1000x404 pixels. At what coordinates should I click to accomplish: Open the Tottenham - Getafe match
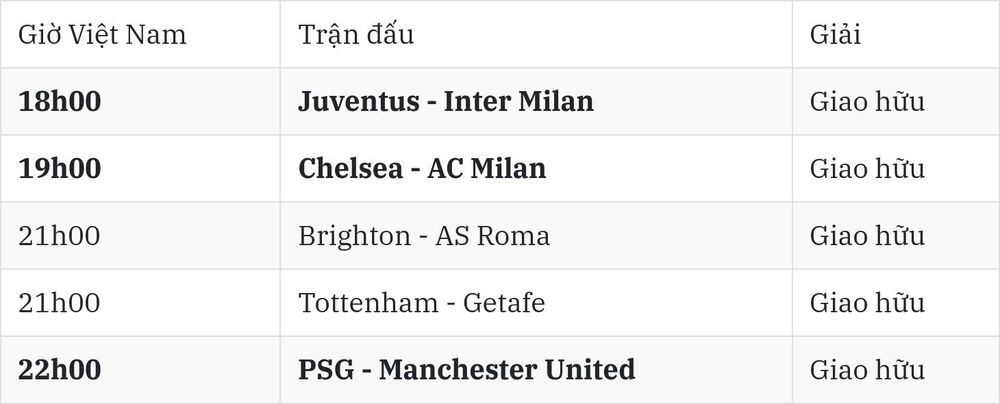click(x=422, y=303)
